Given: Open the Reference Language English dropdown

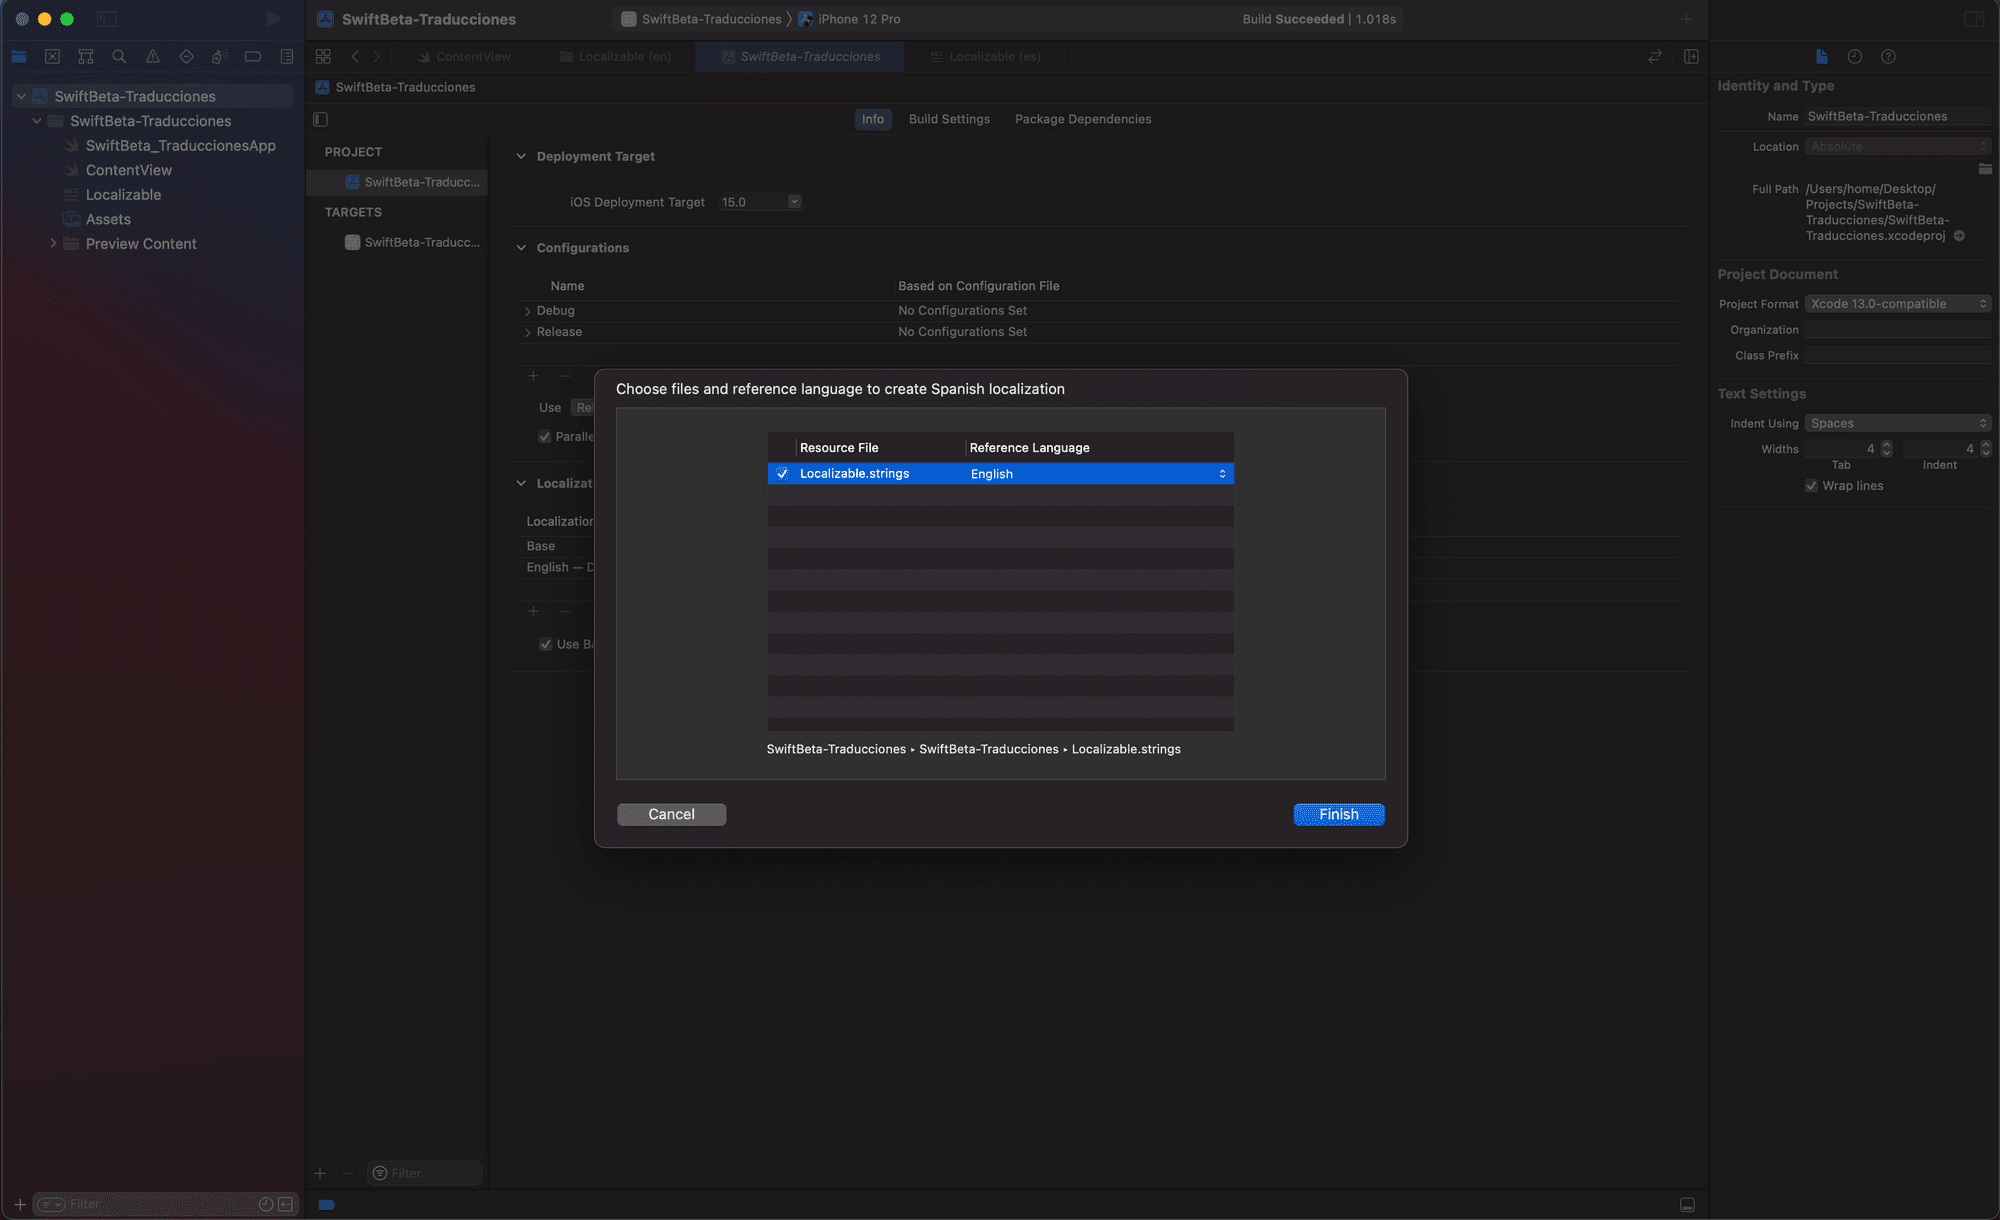Looking at the screenshot, I should click(x=1098, y=474).
